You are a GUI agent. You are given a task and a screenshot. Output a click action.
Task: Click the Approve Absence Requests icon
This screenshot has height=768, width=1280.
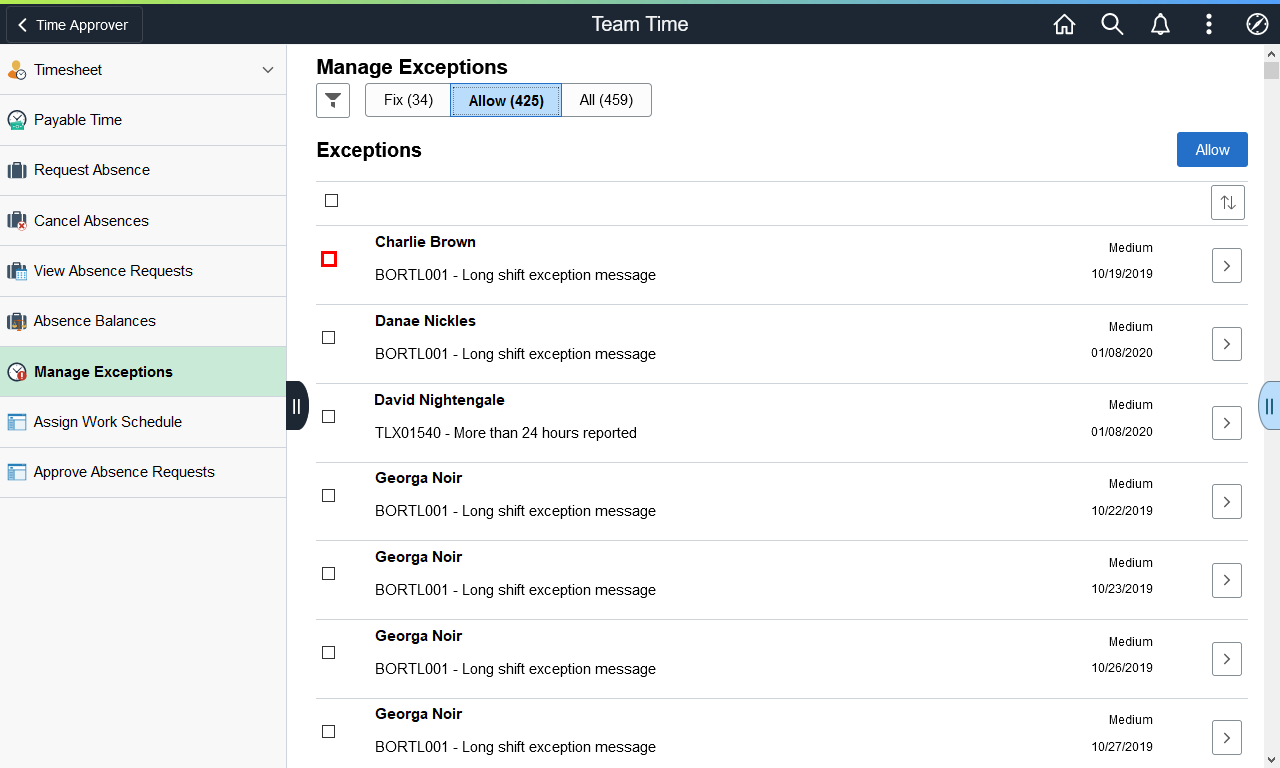(17, 472)
